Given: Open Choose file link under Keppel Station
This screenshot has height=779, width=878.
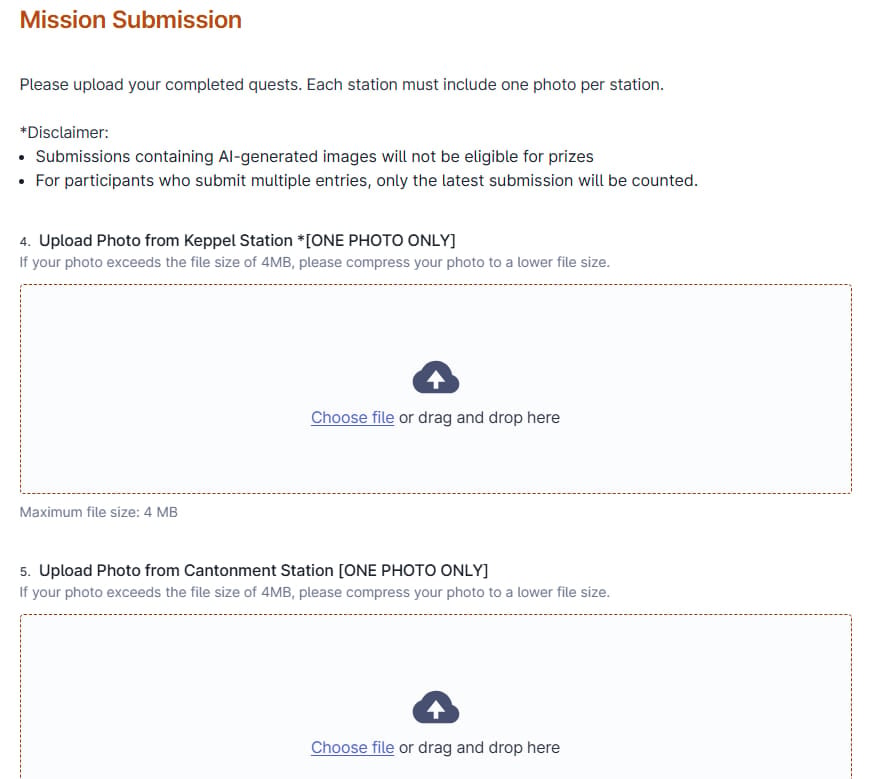Looking at the screenshot, I should pyautogui.click(x=353, y=418).
